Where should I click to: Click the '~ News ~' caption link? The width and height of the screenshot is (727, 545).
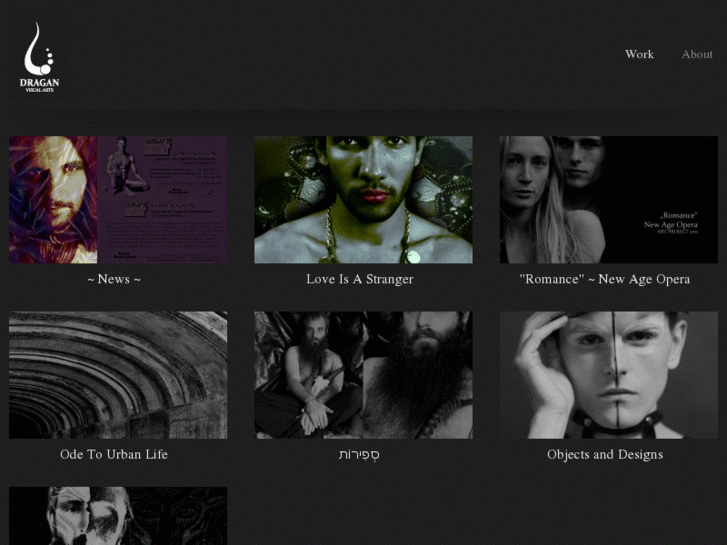(x=114, y=279)
